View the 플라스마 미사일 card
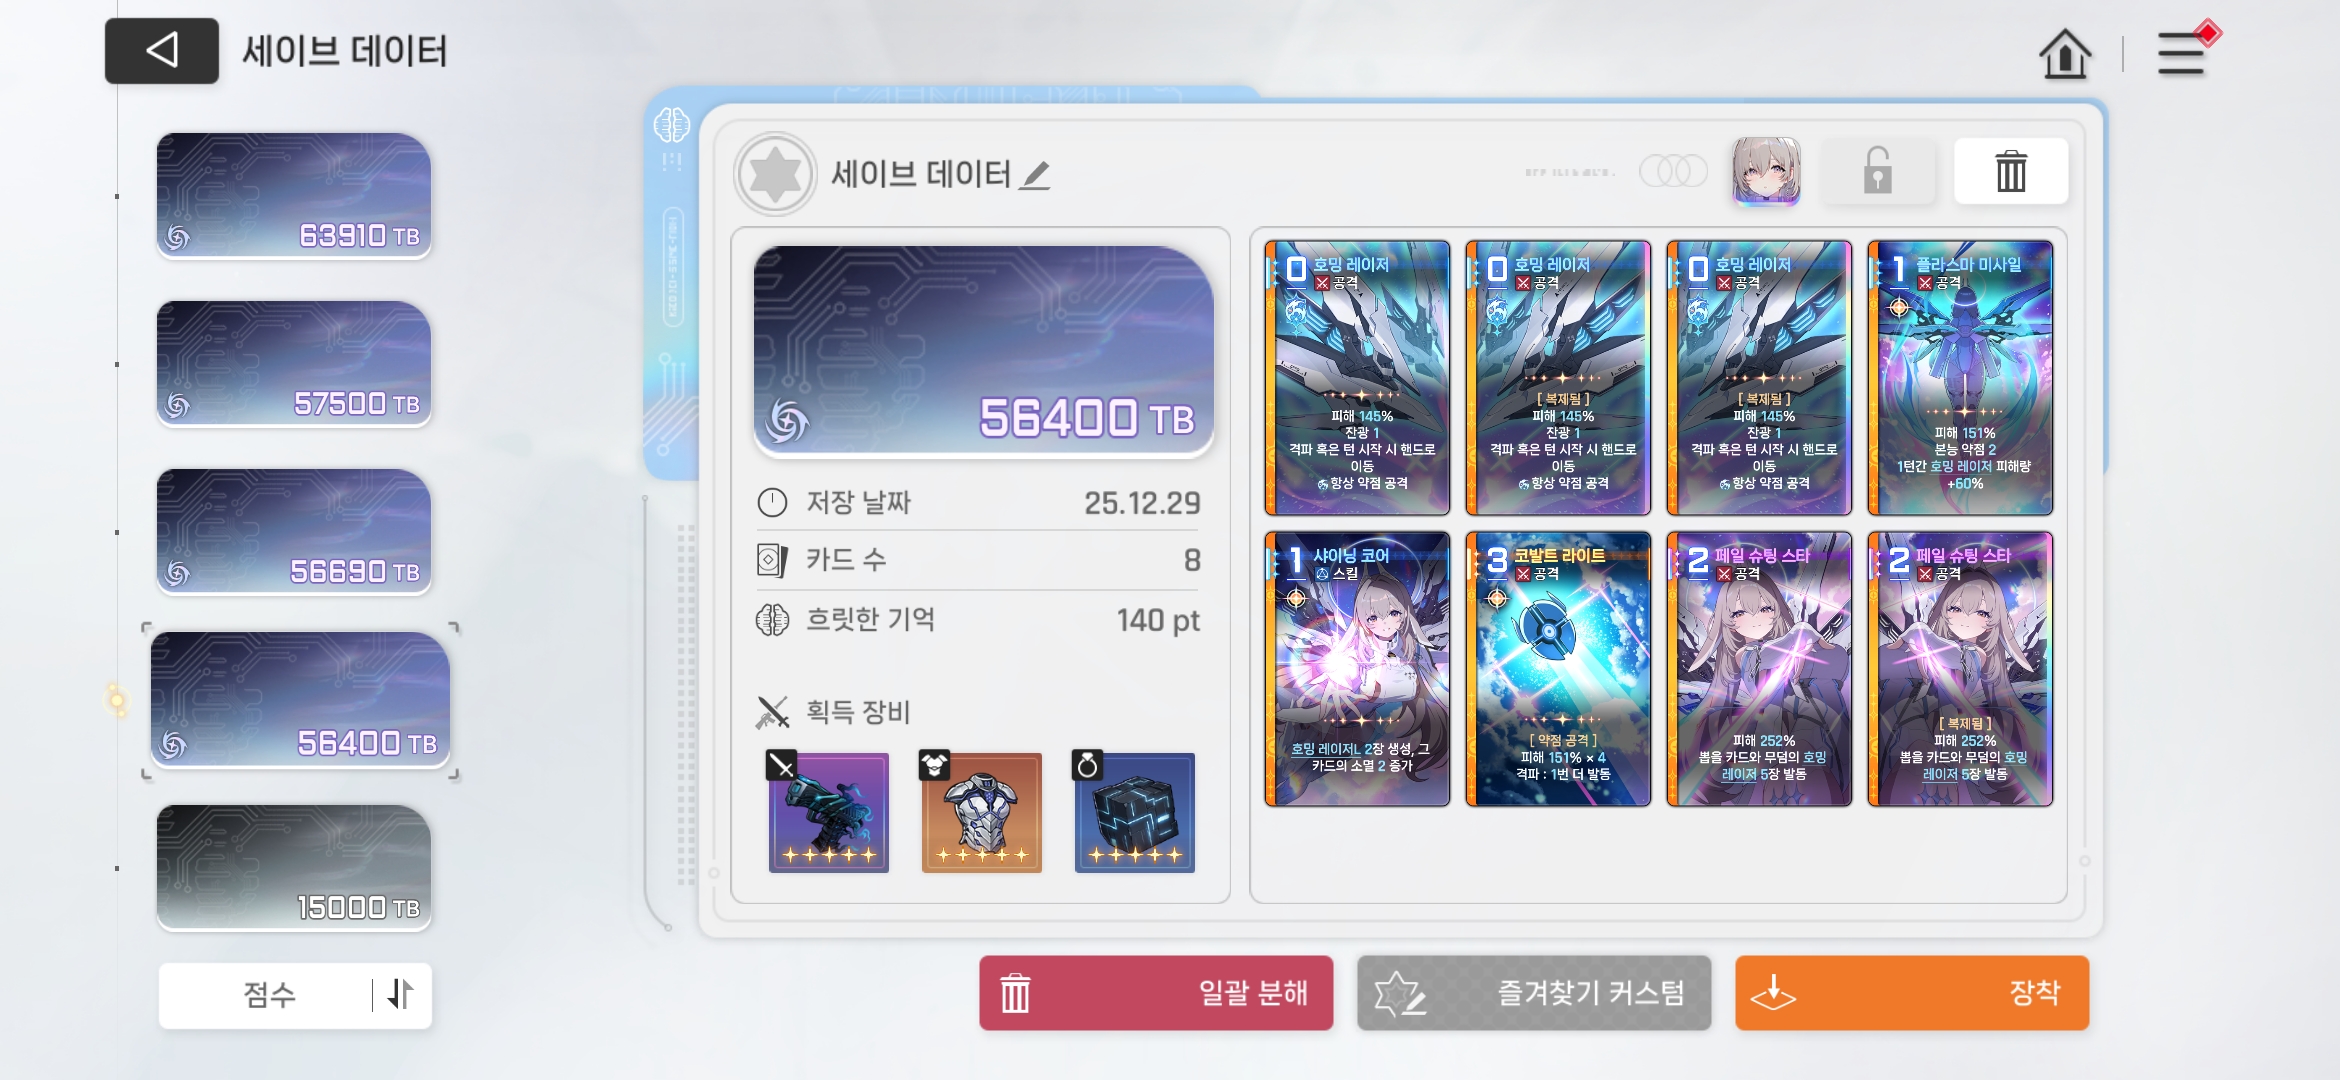Screen dimensions: 2340x1080 click(x=1960, y=378)
